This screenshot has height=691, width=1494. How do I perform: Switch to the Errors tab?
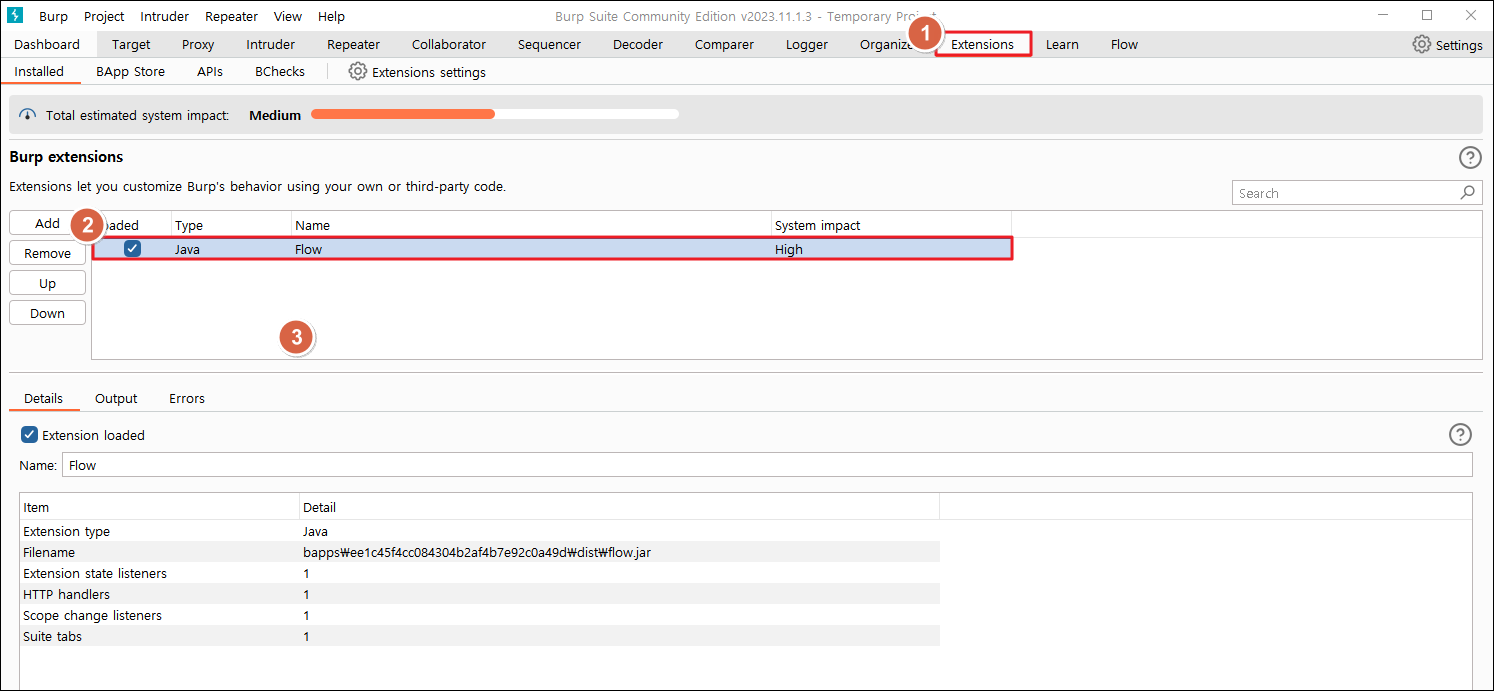point(187,398)
